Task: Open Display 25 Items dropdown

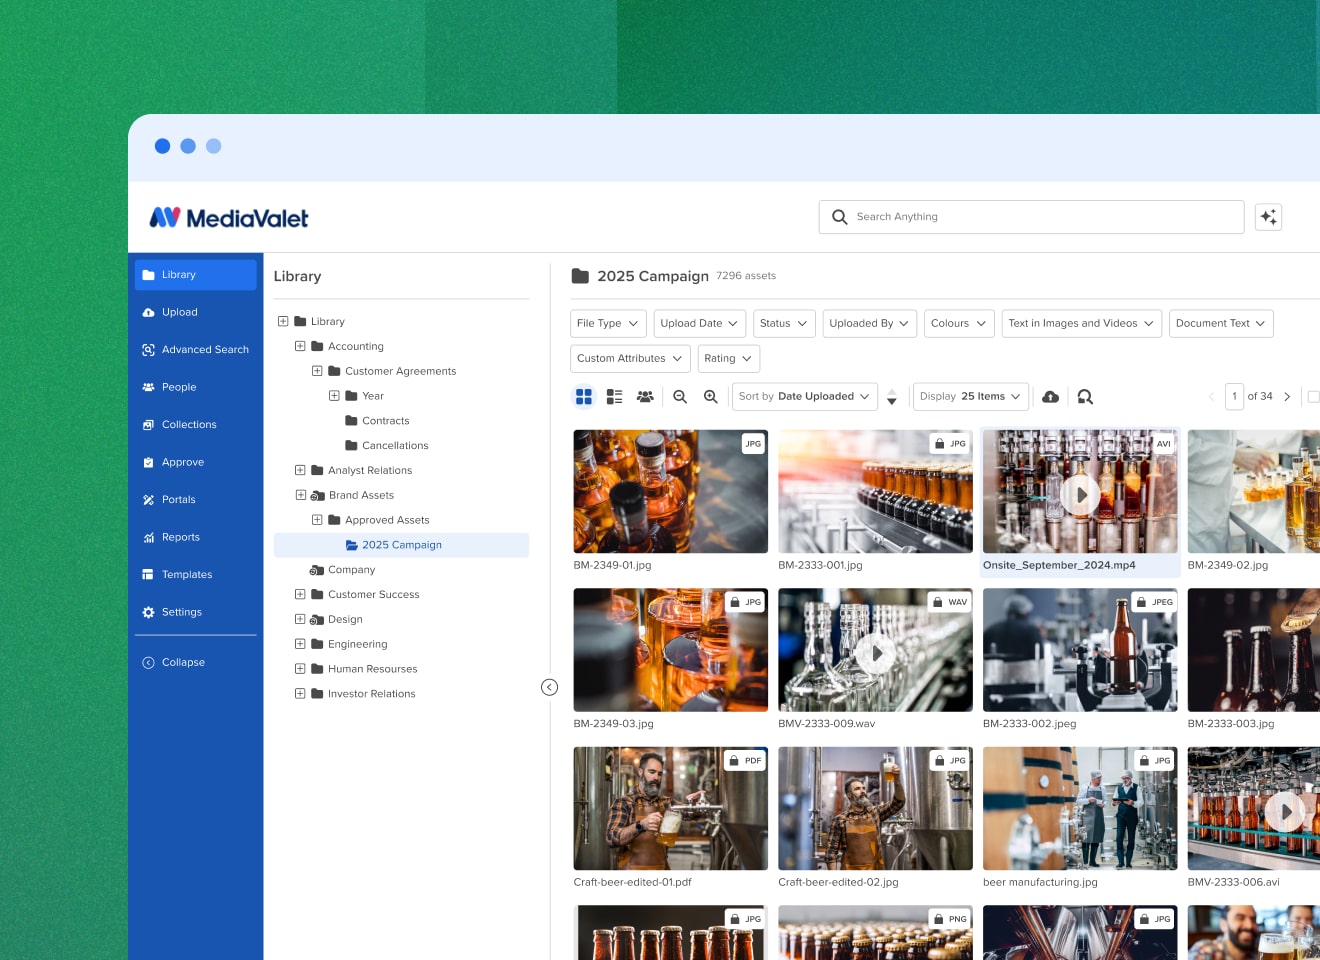Action: [x=970, y=397]
